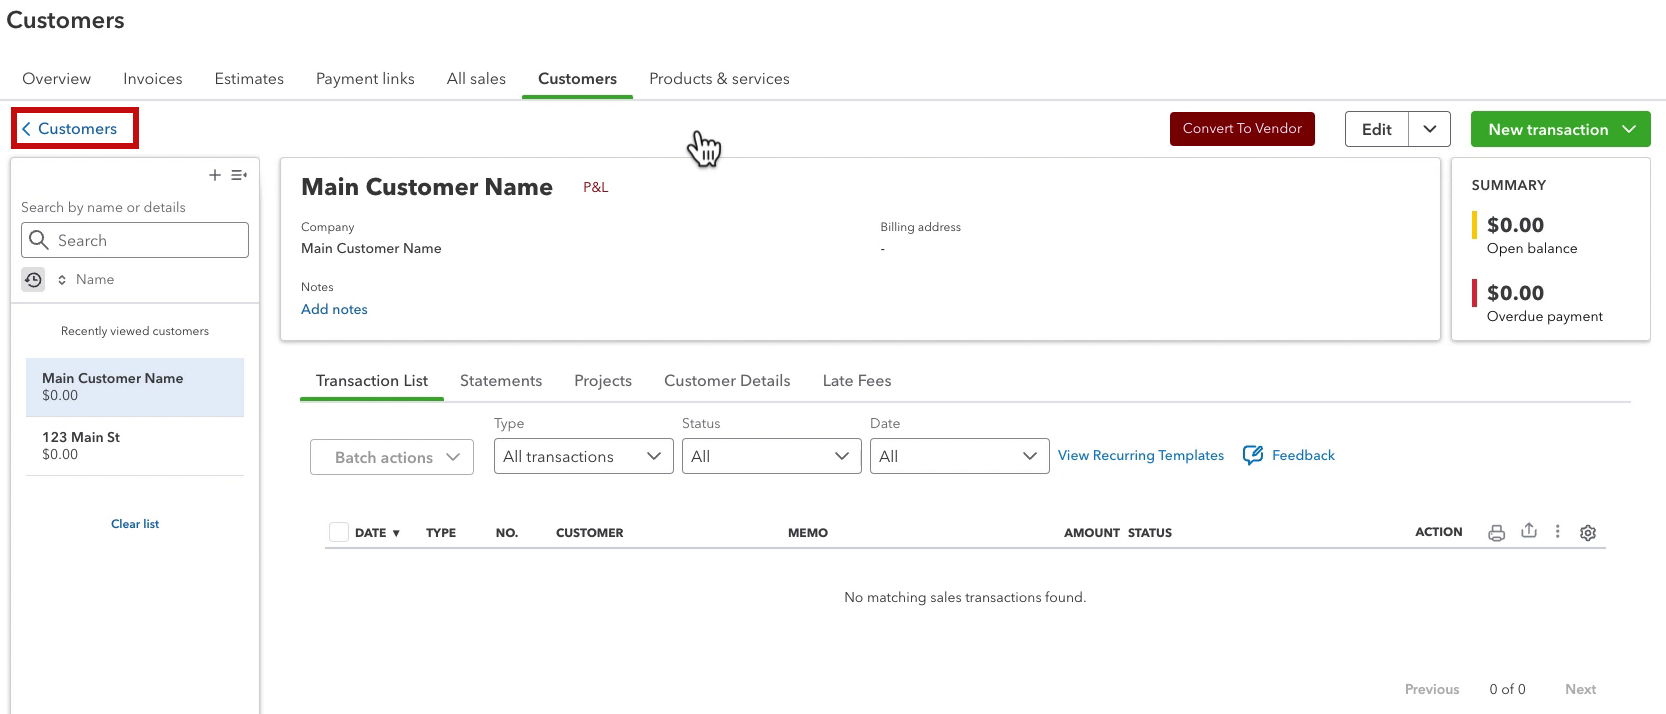Viewport: 1666px width, 714px height.
Task: Switch to the Invoices tab
Action: click(153, 79)
